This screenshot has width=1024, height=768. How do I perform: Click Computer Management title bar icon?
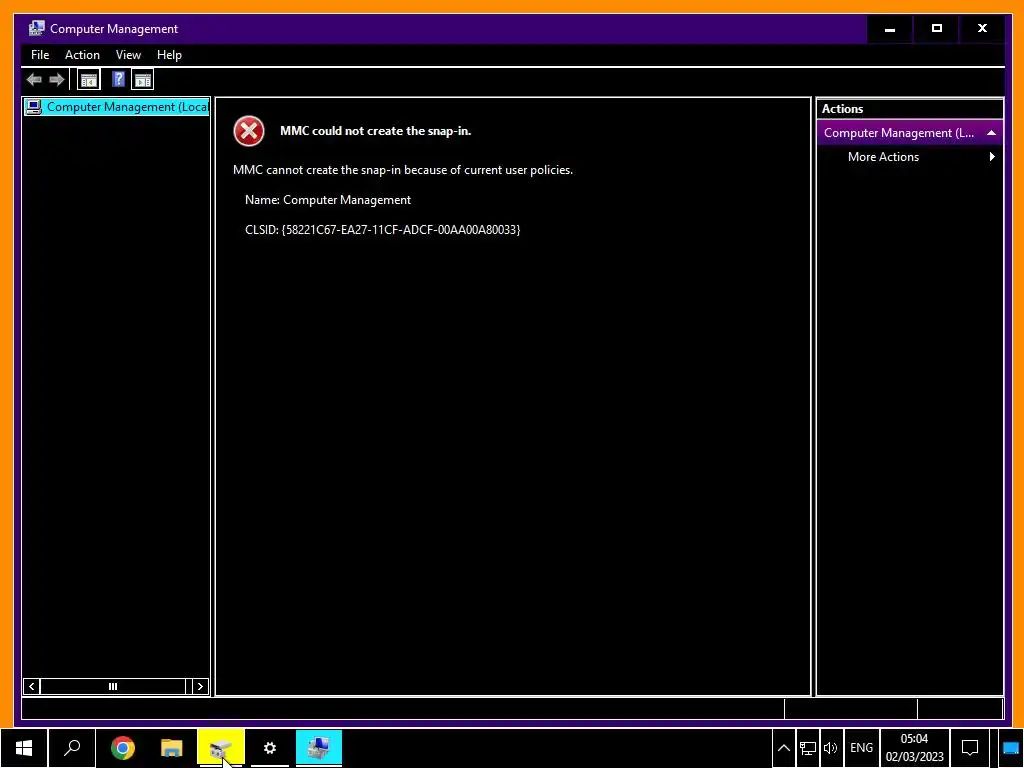pos(37,28)
